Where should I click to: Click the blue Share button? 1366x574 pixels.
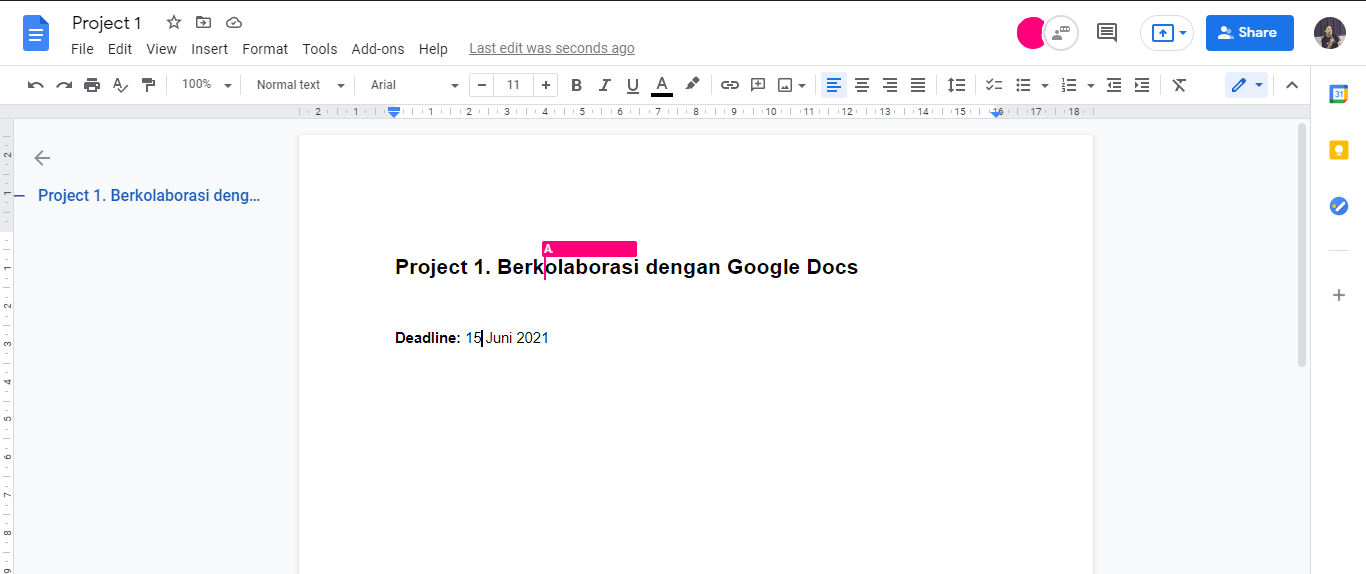coord(1249,33)
